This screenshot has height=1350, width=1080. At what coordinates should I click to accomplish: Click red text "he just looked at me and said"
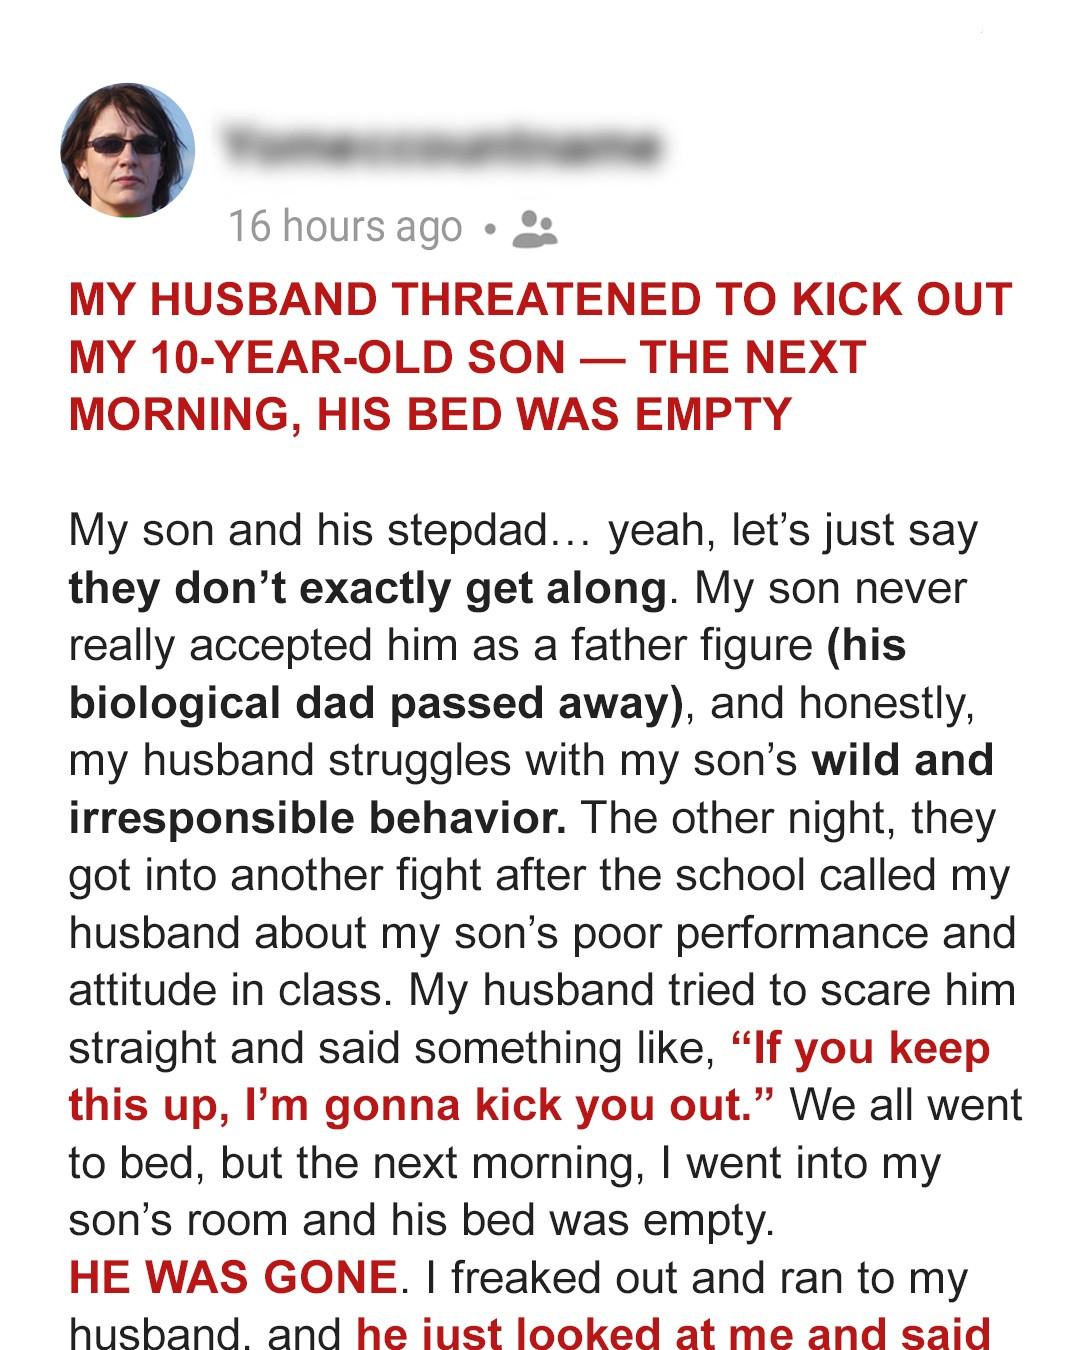coord(673,1334)
